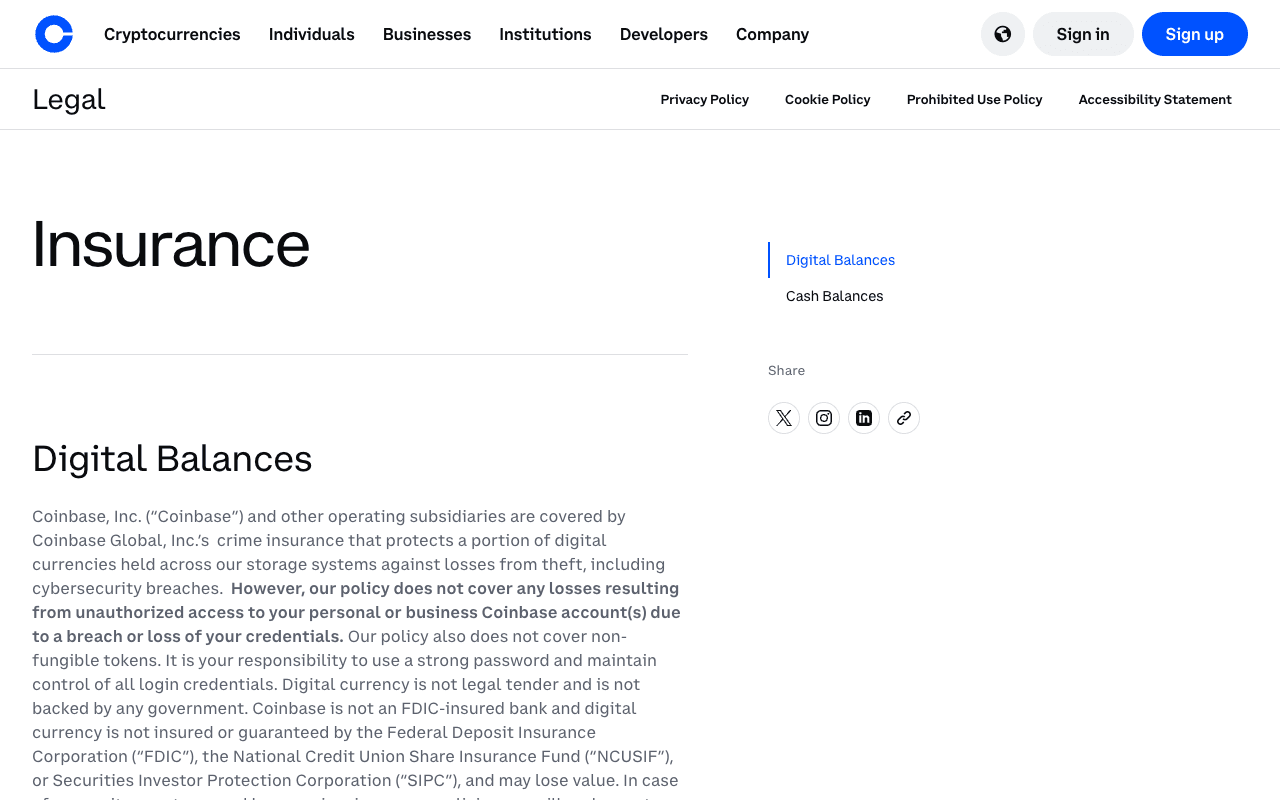Screen dimensions: 1280x800
Task: Click the Share label text
Action: coord(786,370)
